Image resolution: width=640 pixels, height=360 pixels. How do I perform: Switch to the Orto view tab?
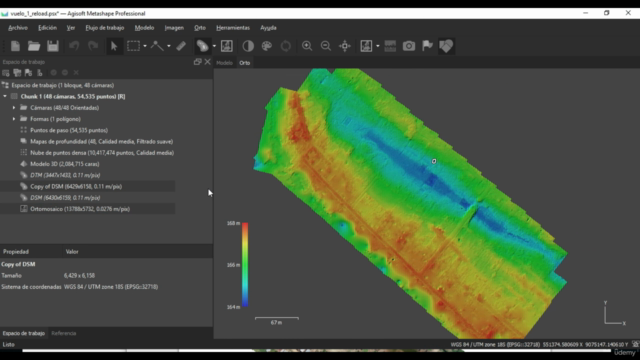[x=244, y=62]
